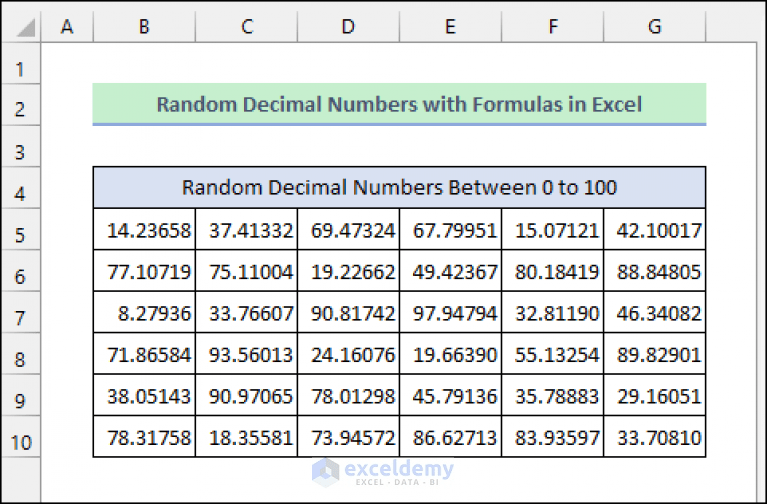Screen dimensions: 767x504
Task: Select cell containing 32.81190
Action: [x=553, y=313]
